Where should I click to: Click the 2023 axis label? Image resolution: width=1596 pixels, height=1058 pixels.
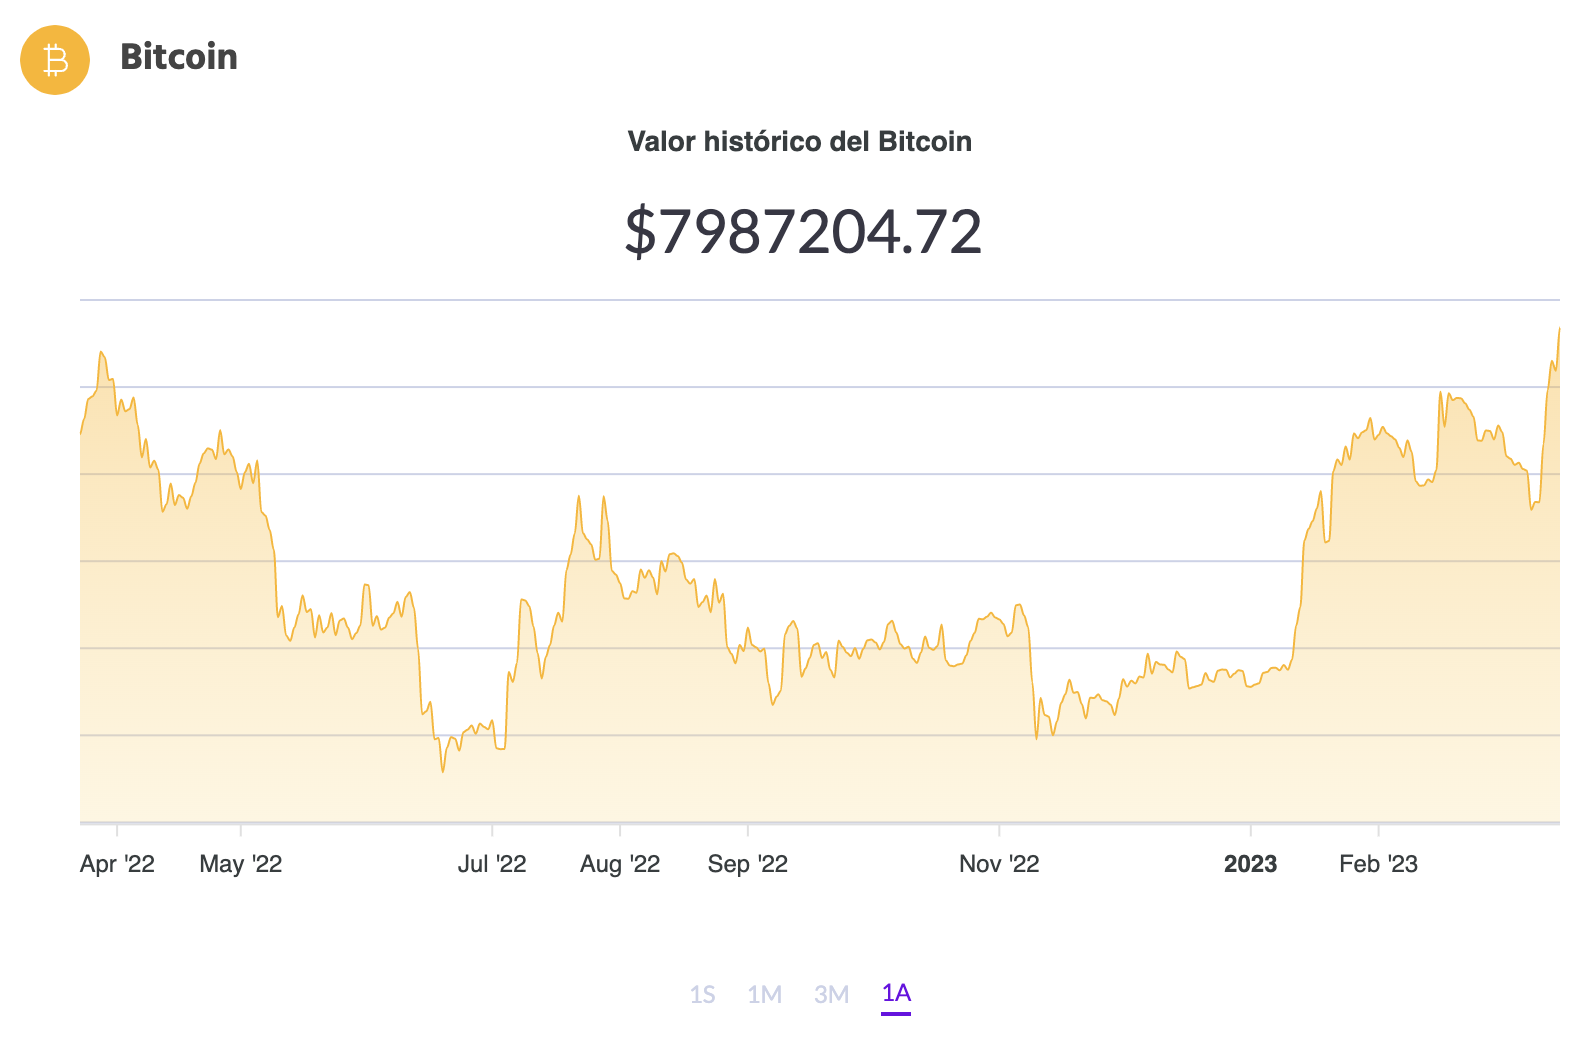[1251, 864]
